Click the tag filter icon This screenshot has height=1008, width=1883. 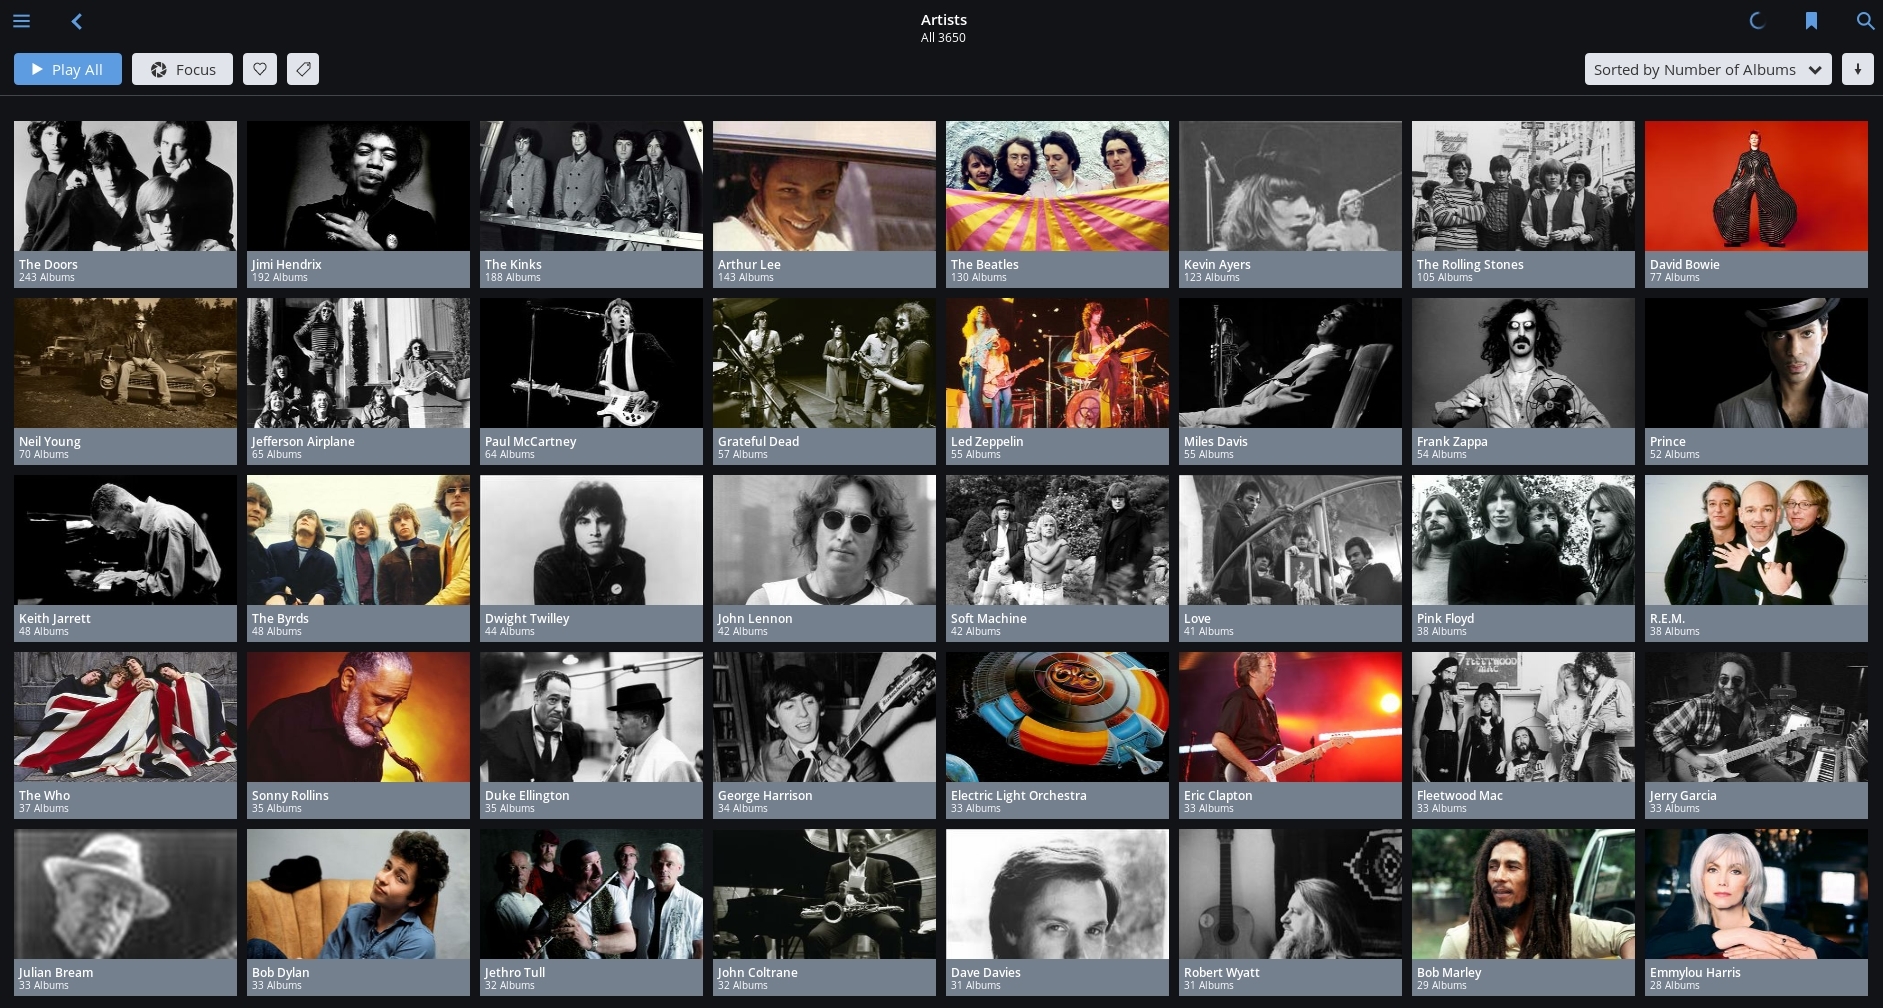pos(303,69)
